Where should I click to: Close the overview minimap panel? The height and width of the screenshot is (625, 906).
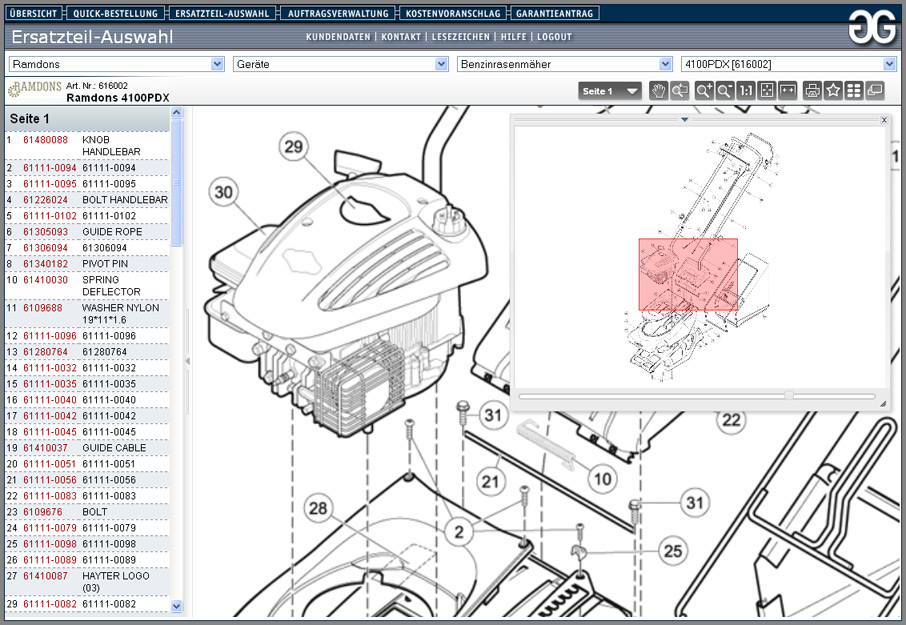[x=883, y=120]
